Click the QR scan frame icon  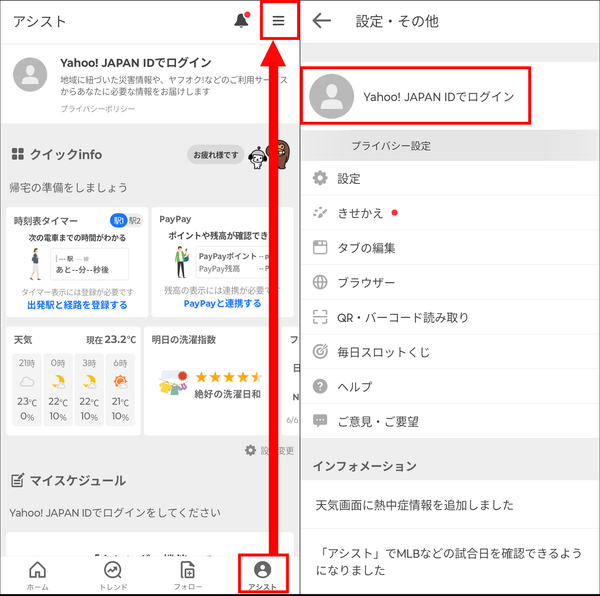click(320, 317)
